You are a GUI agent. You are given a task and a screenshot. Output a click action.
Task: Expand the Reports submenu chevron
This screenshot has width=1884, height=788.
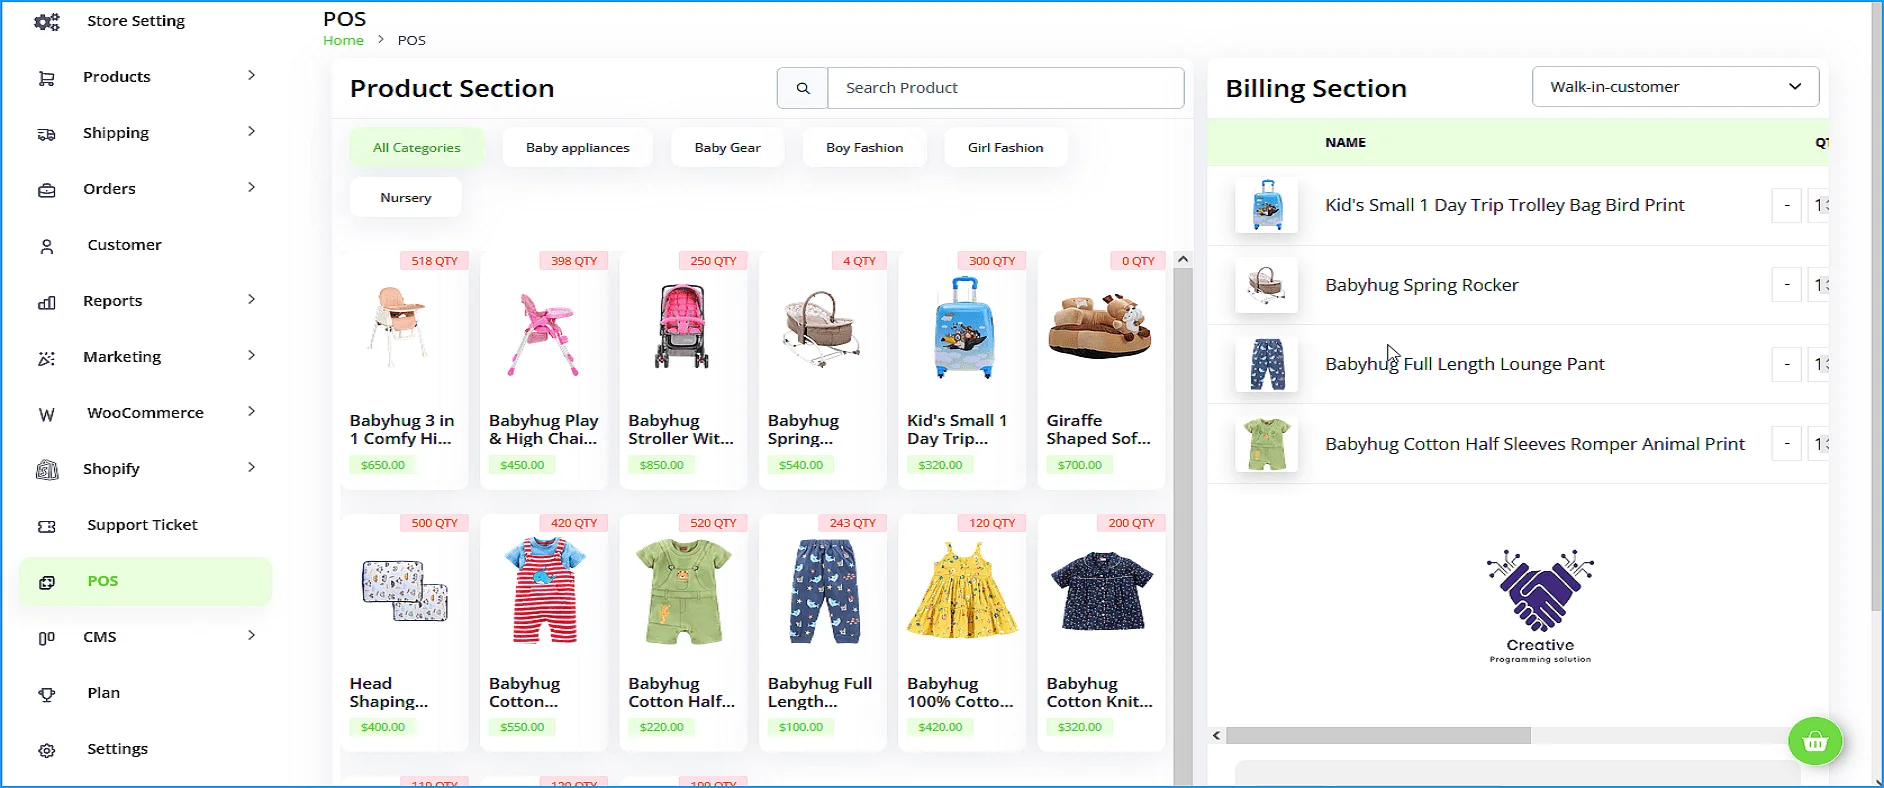[251, 299]
